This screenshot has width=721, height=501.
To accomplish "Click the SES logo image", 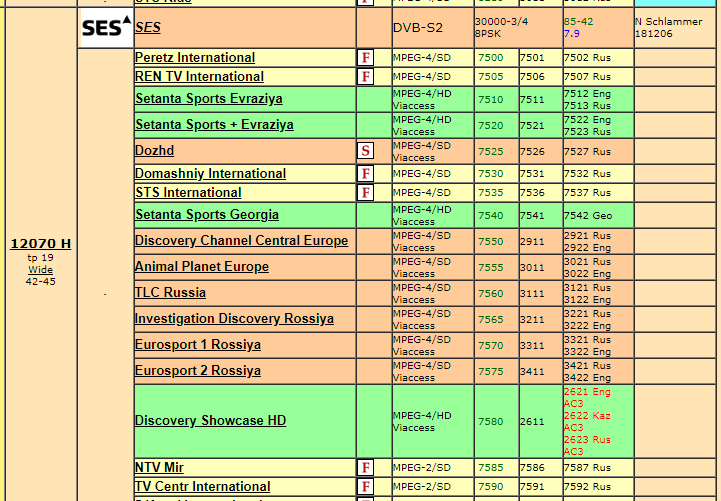I will pos(106,28).
